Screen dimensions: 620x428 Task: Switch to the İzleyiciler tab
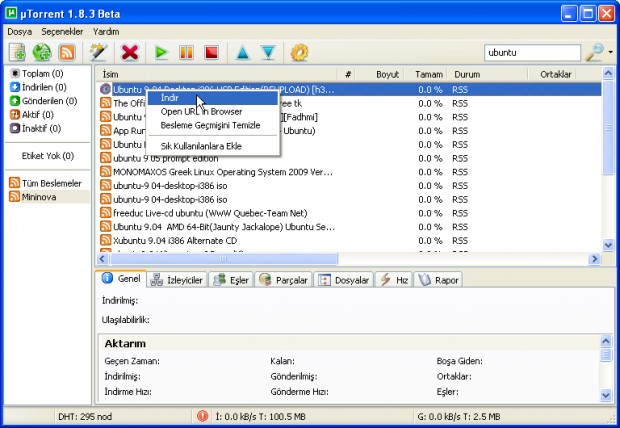click(x=177, y=280)
